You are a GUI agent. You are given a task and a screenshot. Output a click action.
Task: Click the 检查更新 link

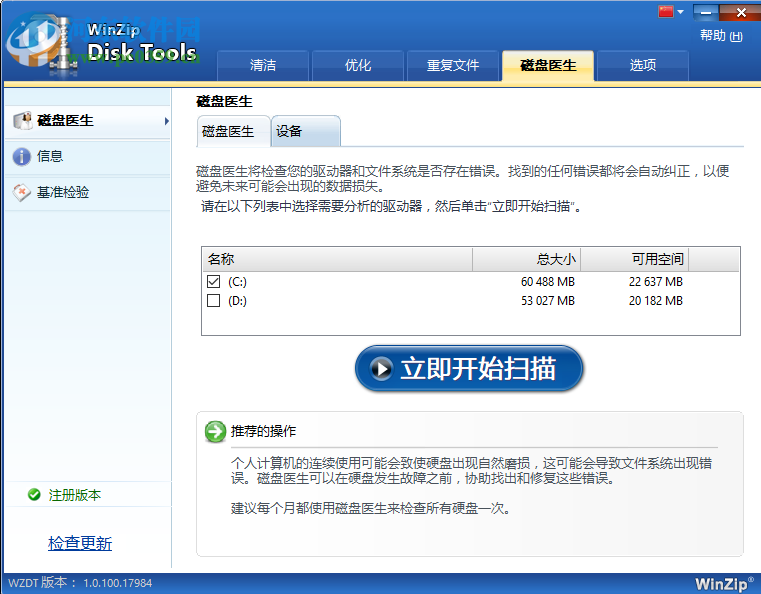(x=80, y=543)
